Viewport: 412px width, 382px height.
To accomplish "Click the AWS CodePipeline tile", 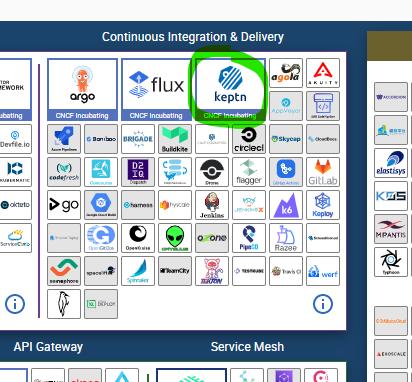I will pyautogui.click(x=323, y=106).
